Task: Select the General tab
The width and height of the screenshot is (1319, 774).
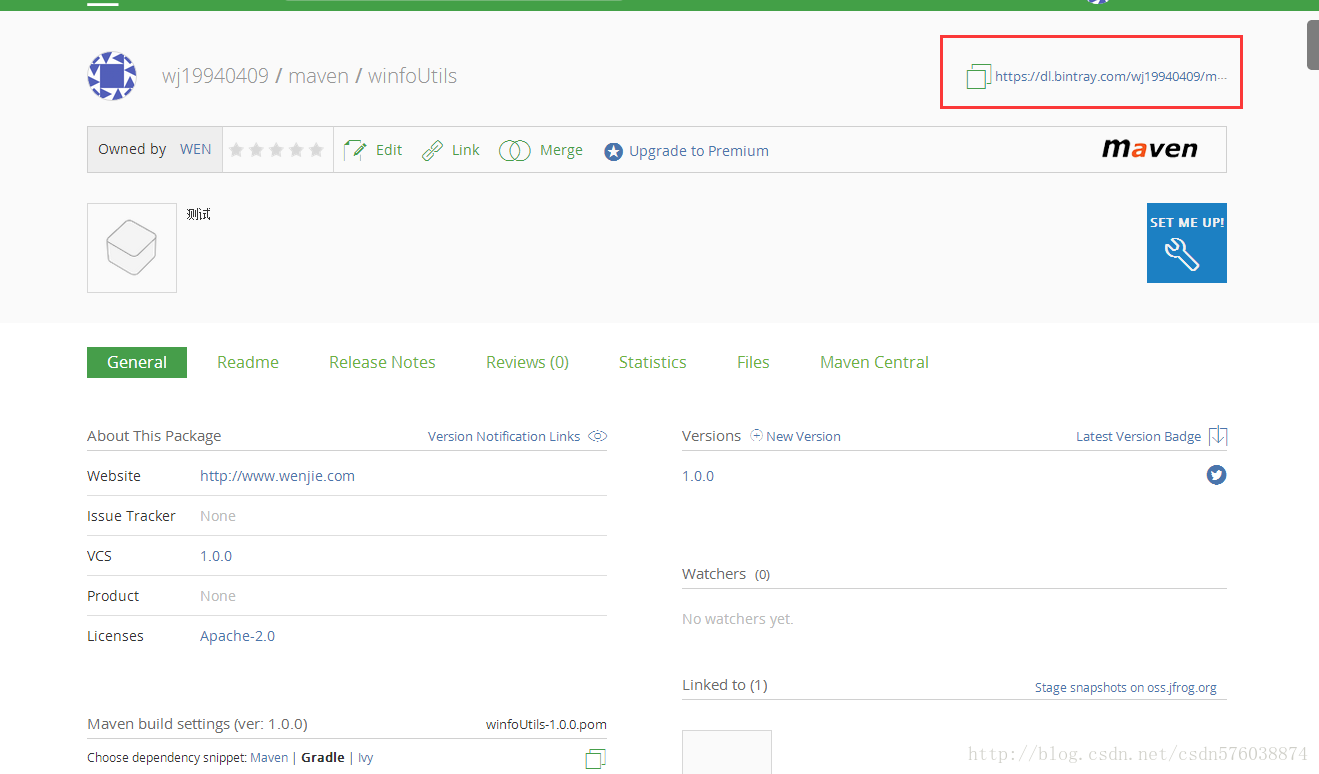Action: 137,362
